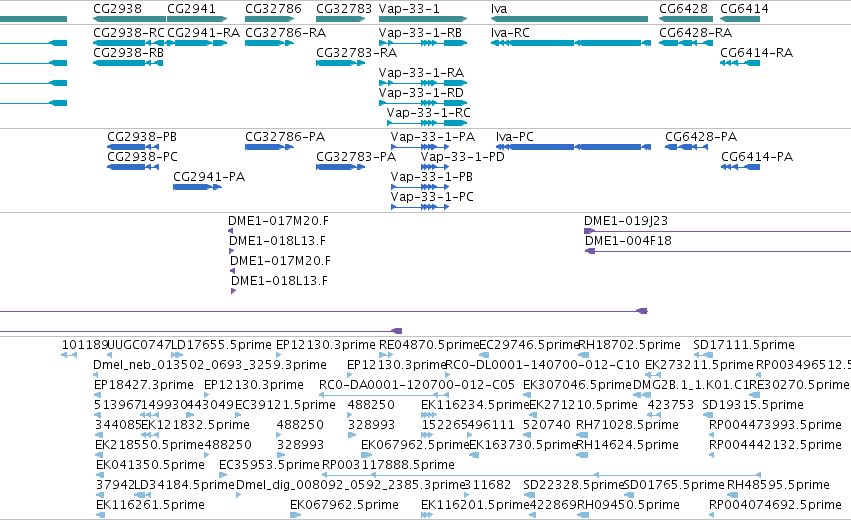Click protein label Vap-33-1-PC

click(x=432, y=197)
